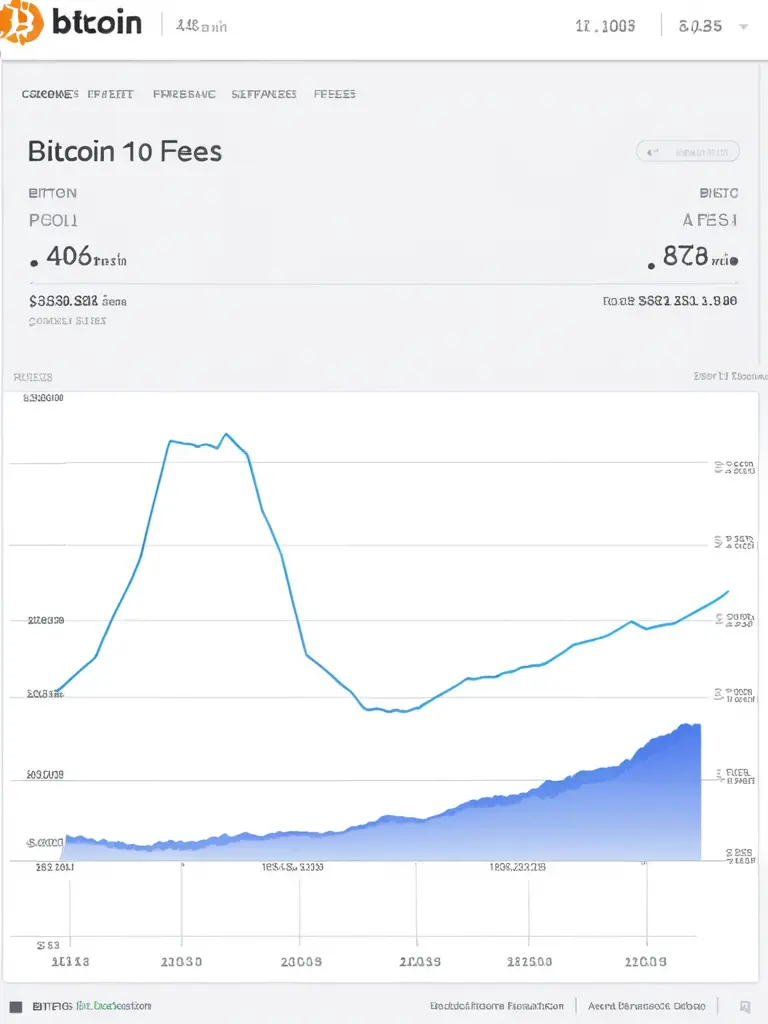The image size is (768, 1024).
Task: Click the Bitcoin 10 Fees heading
Action: (125, 152)
